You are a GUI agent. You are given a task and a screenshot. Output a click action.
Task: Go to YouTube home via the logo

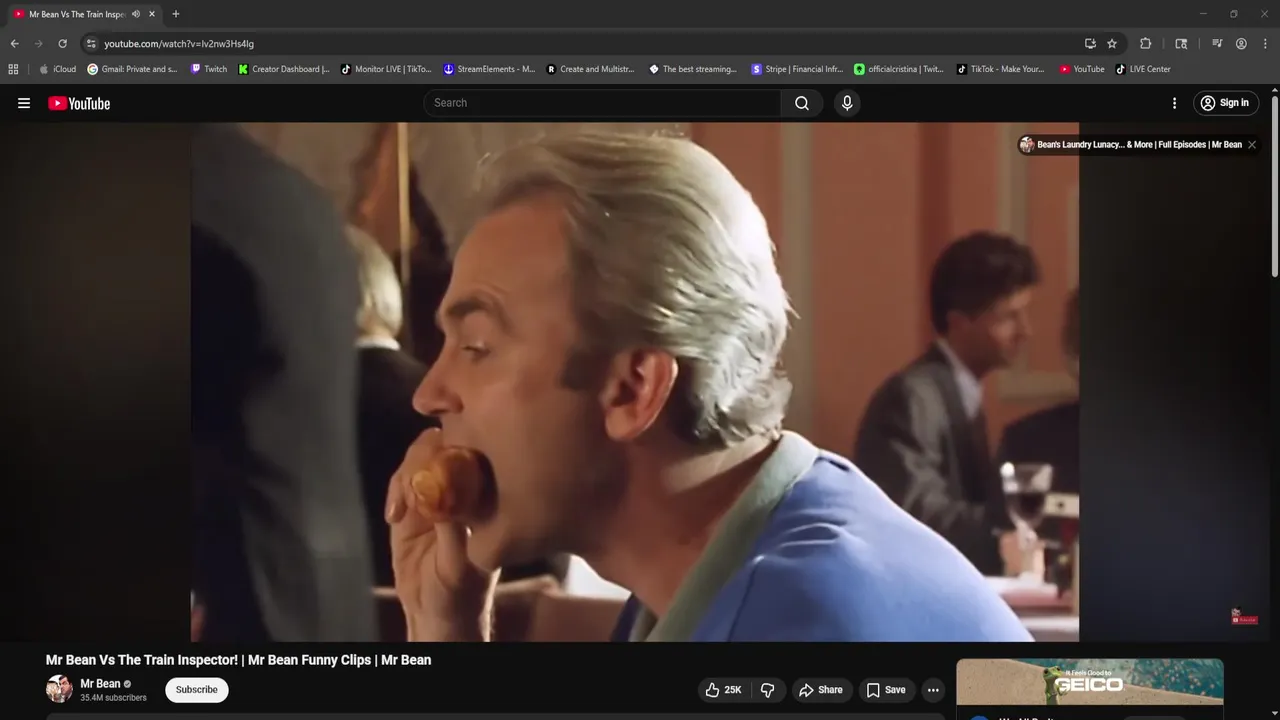(x=79, y=103)
